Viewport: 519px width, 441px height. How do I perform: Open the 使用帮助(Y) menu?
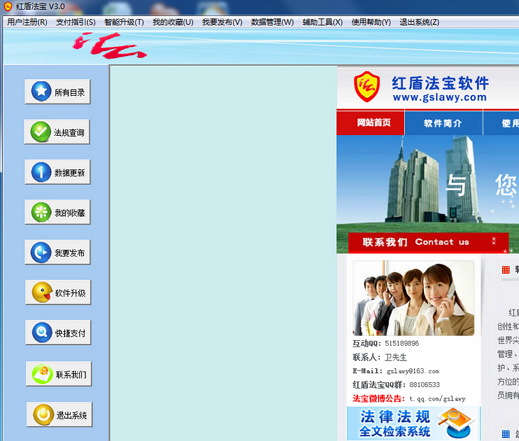[371, 22]
